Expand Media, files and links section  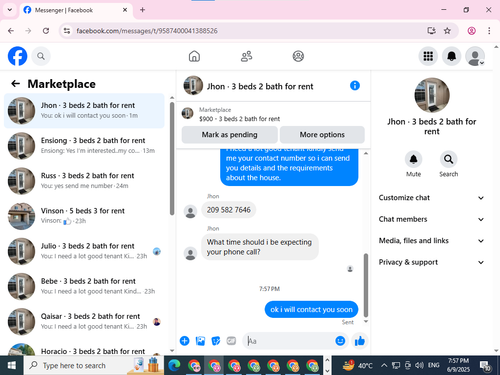click(432, 241)
